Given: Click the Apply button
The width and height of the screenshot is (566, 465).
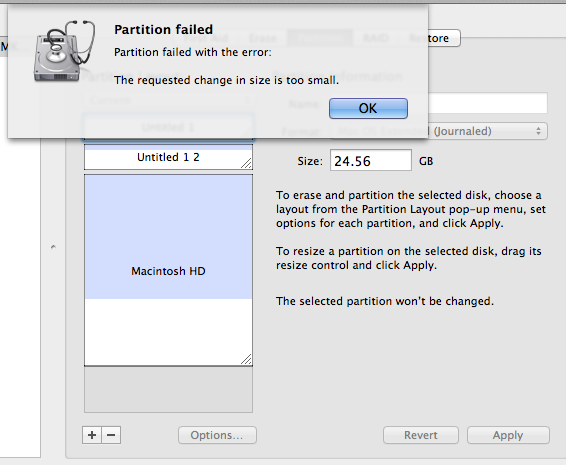Looking at the screenshot, I should [x=508, y=435].
